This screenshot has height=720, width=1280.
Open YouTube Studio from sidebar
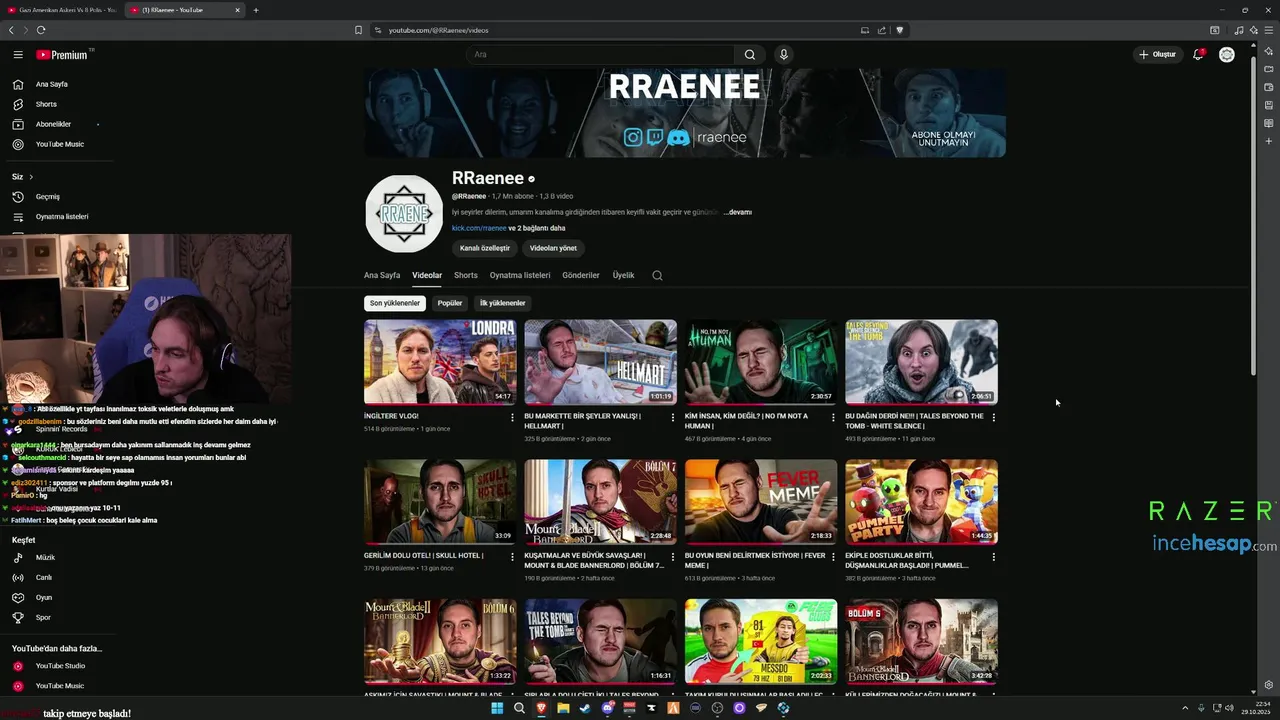pos(60,666)
